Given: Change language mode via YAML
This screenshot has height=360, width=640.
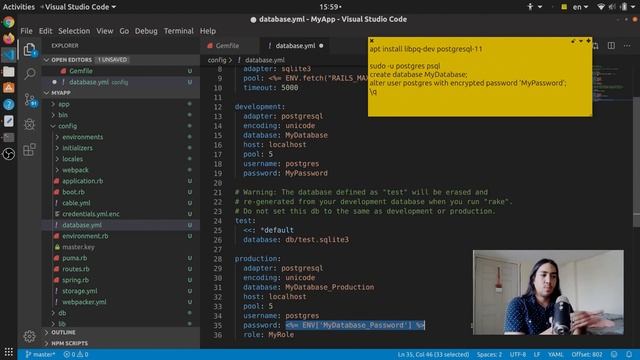Looking at the screenshot, I should (555, 354).
